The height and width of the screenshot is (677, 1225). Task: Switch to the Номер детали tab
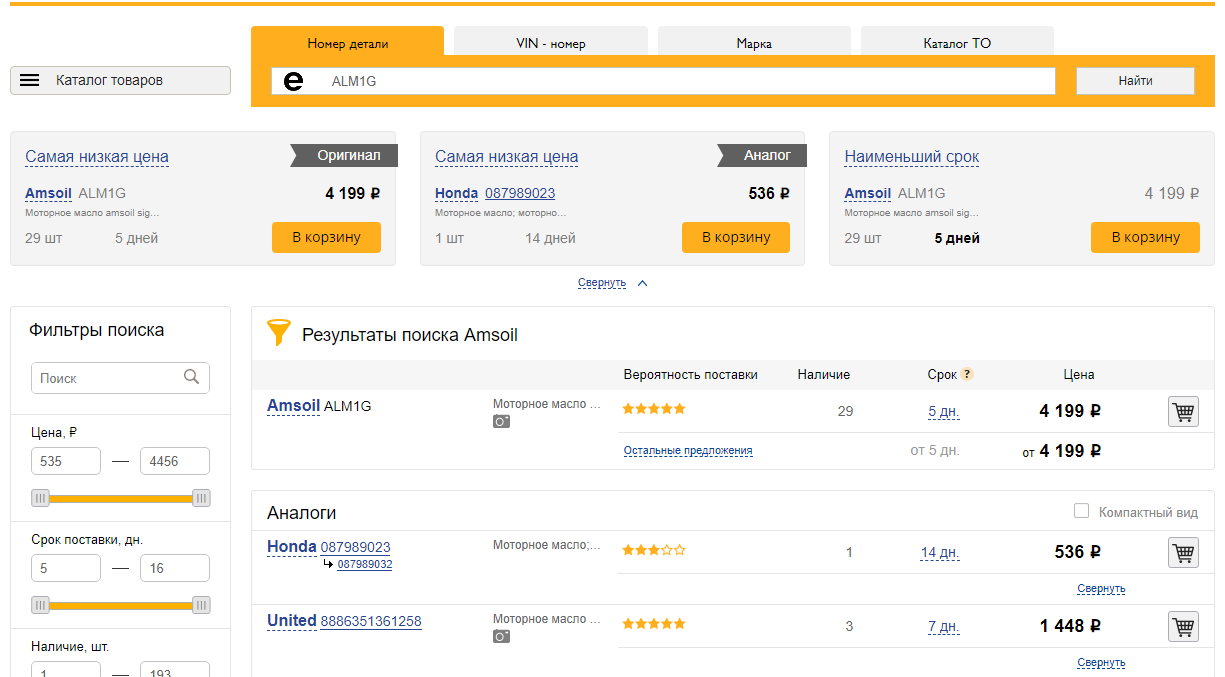coord(348,43)
